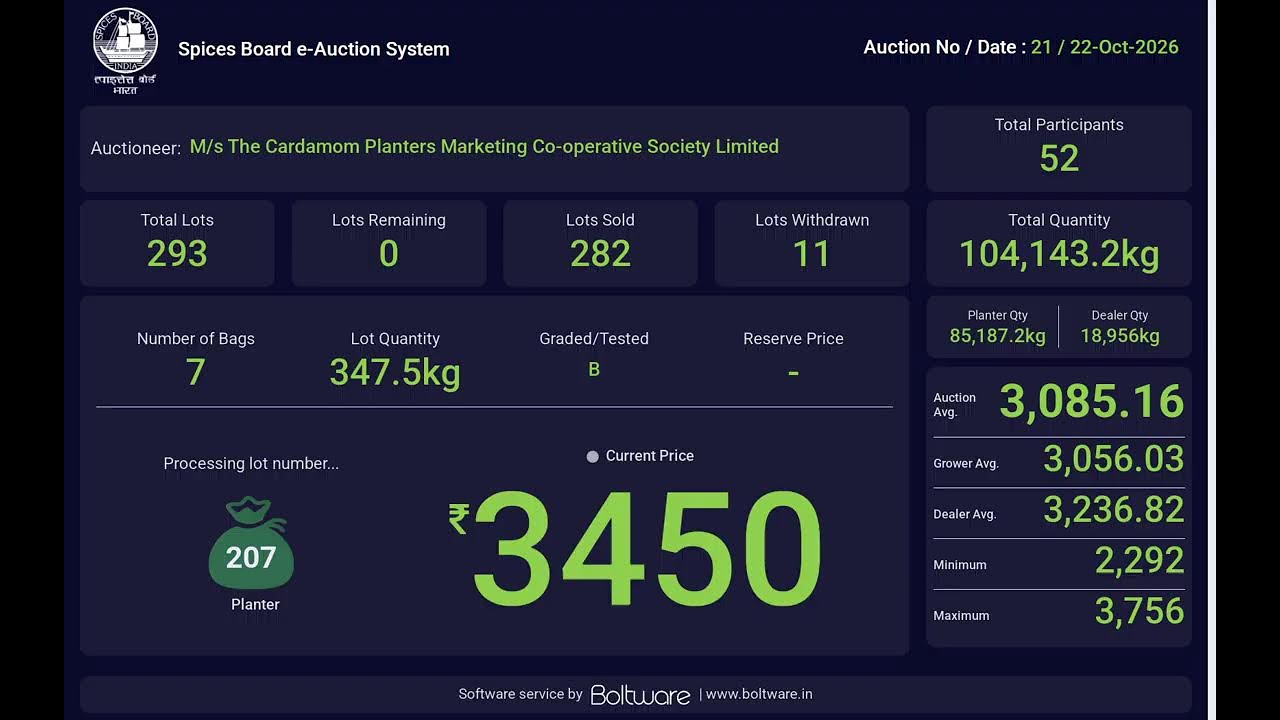Image resolution: width=1280 pixels, height=720 pixels.
Task: Open www.boltware.in link
Action: coord(759,694)
